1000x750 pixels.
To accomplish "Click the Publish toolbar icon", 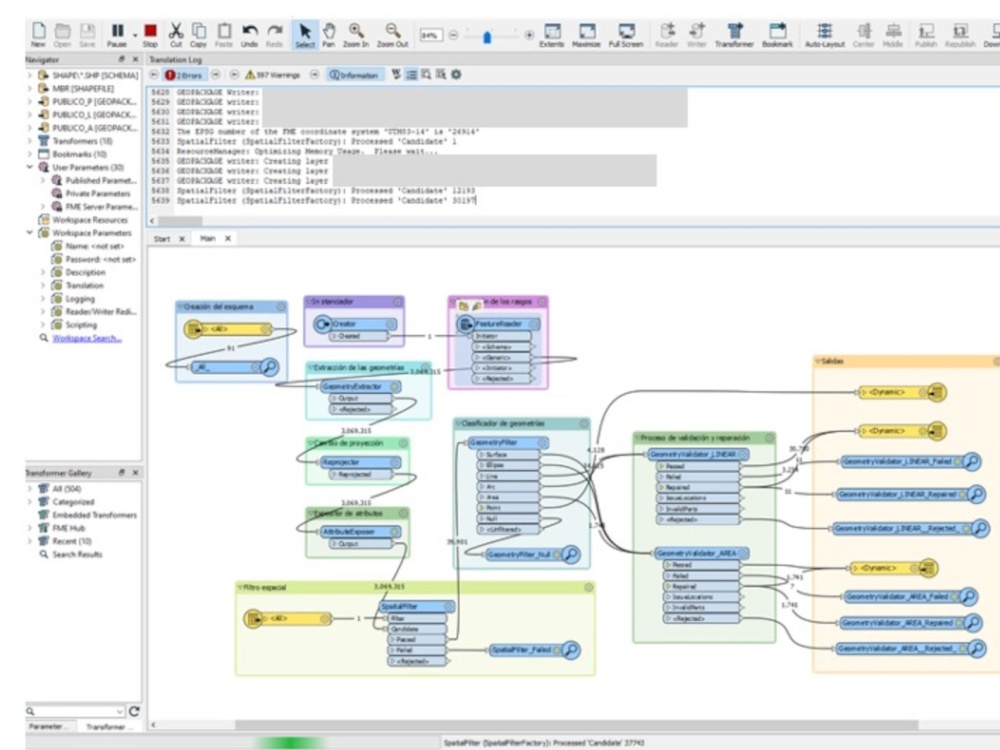I will [925, 34].
